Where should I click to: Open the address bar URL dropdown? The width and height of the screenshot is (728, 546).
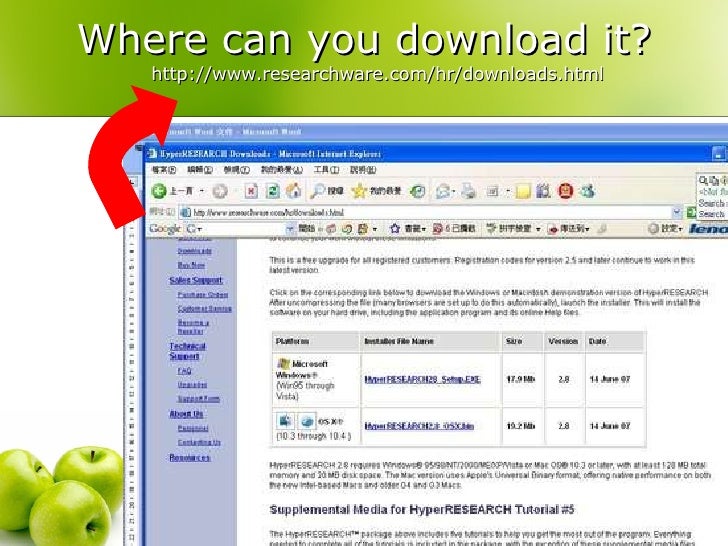coord(677,213)
